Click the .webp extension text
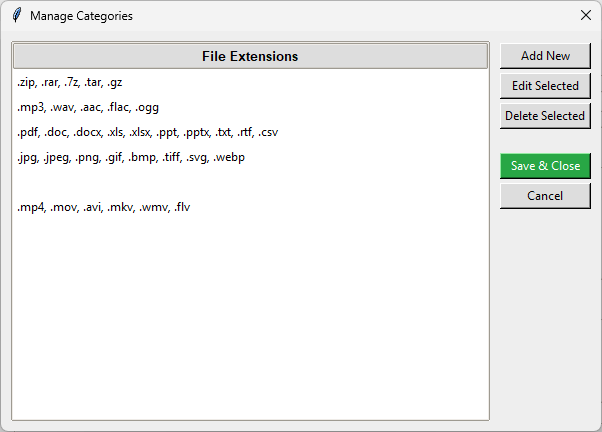The height and width of the screenshot is (432, 602). pyautogui.click(x=229, y=157)
